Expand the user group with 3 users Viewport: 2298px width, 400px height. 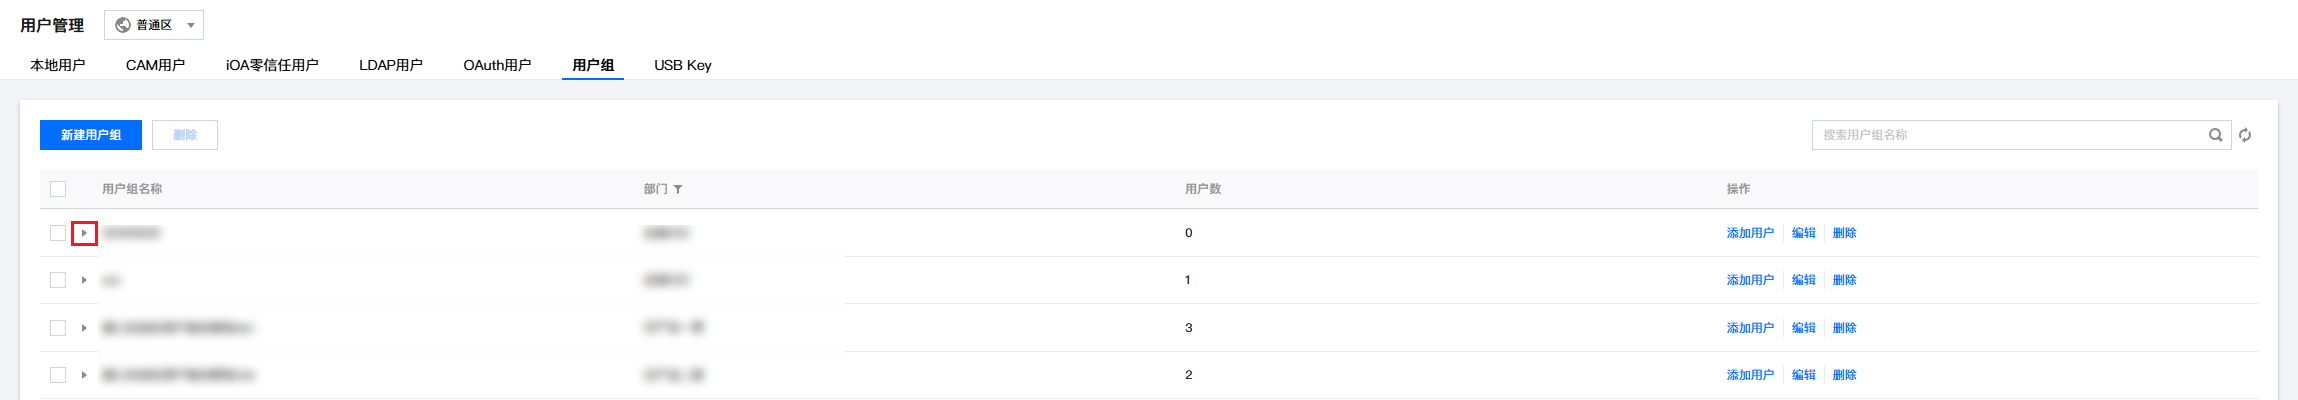tap(84, 328)
